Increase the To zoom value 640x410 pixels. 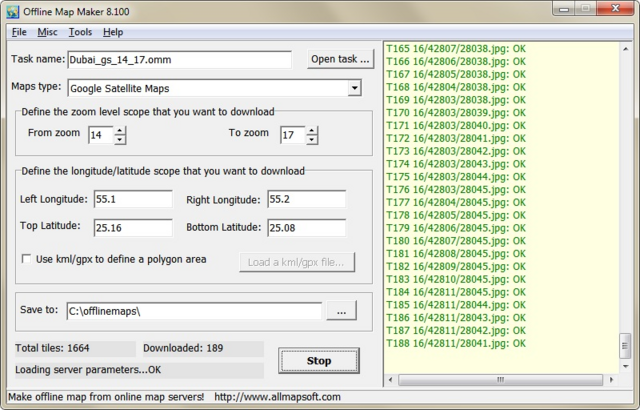312,131
